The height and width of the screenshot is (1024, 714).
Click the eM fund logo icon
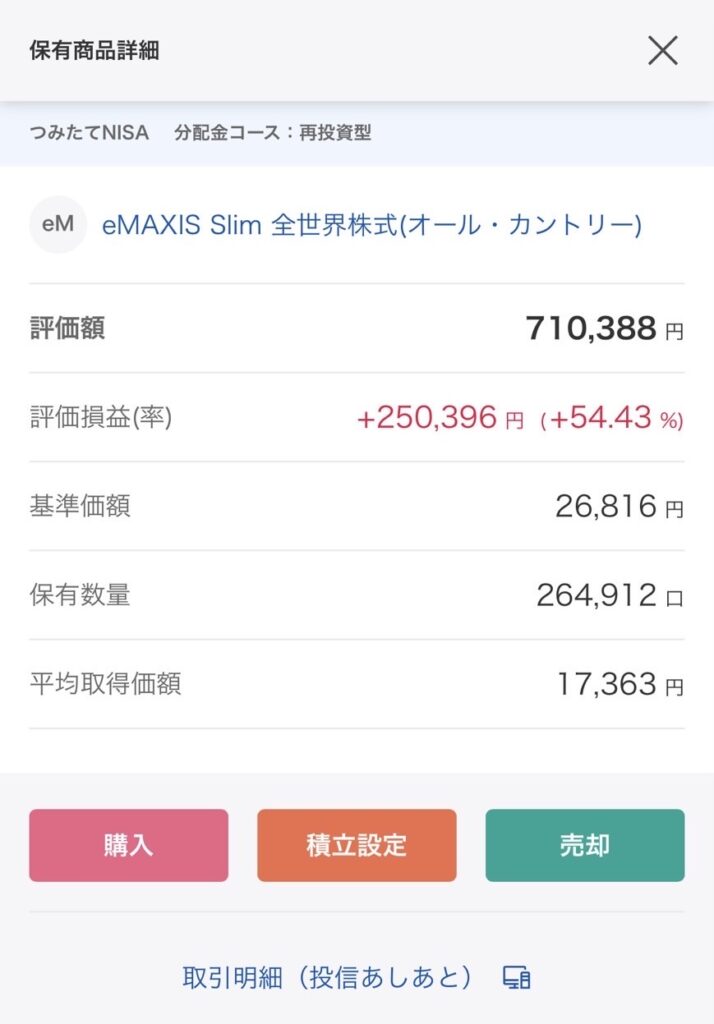coord(58,224)
